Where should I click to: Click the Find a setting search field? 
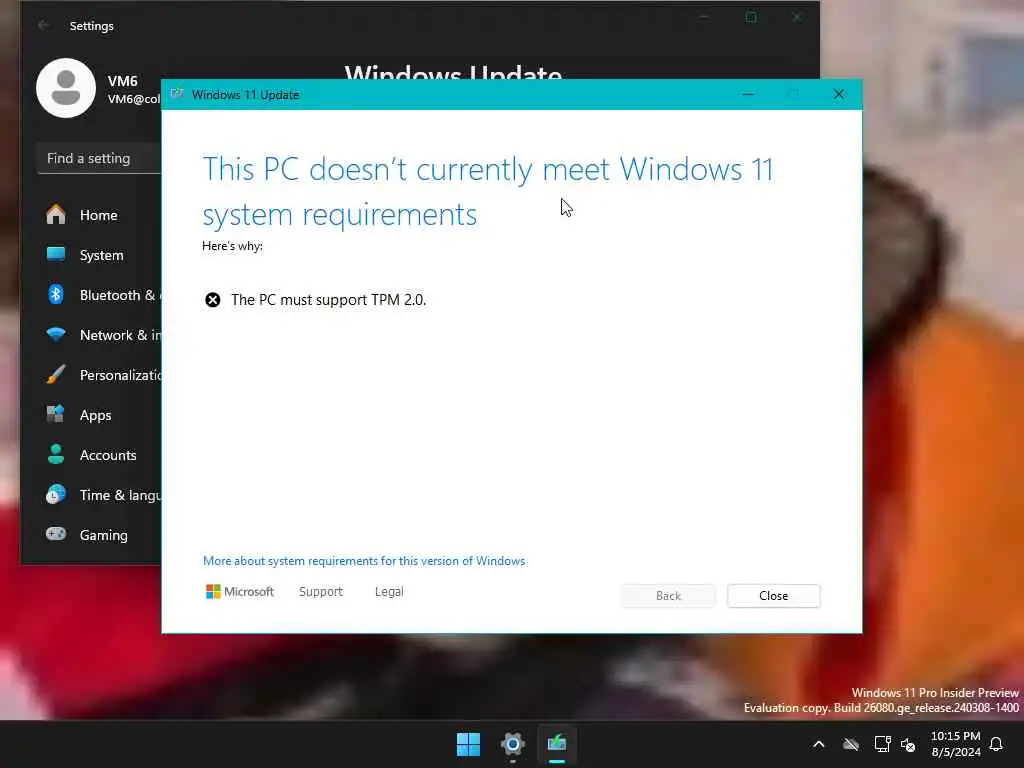tap(99, 159)
